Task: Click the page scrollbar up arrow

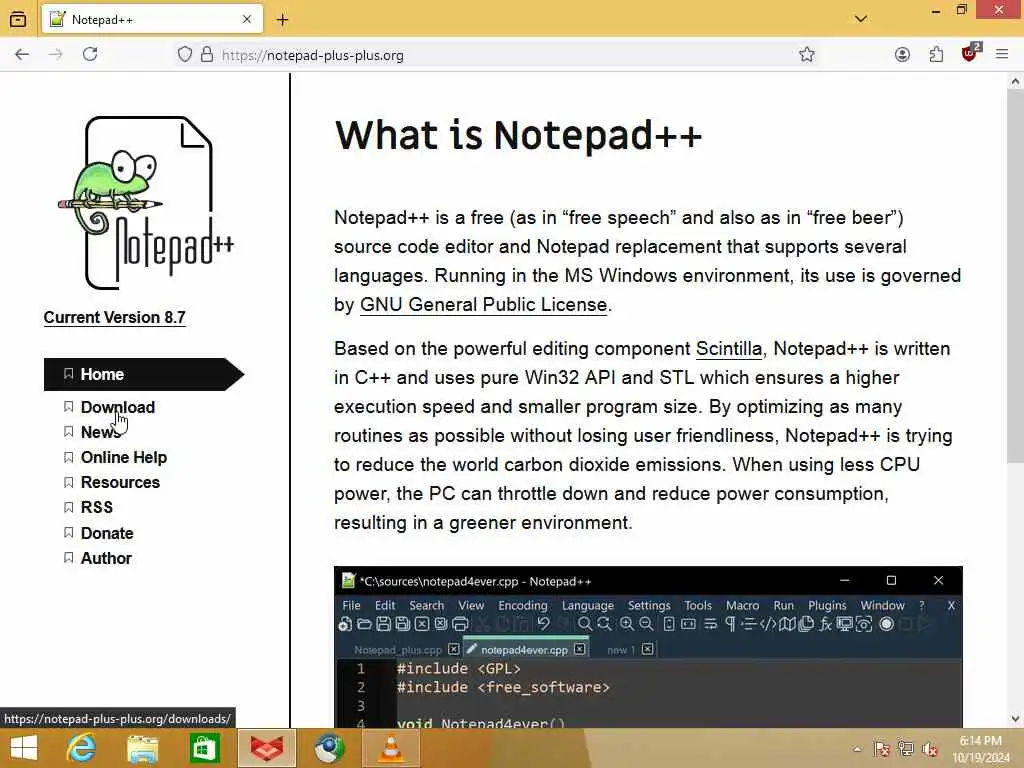Action: tap(1015, 82)
